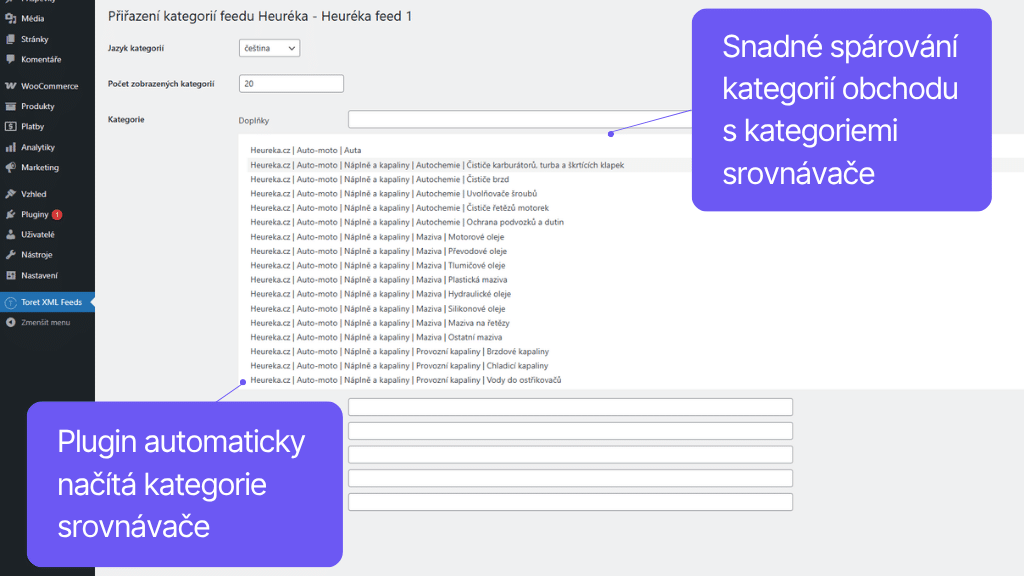This screenshot has height=576, width=1024.
Task: Click the WooCommerce logo icon
Action: (x=10, y=86)
